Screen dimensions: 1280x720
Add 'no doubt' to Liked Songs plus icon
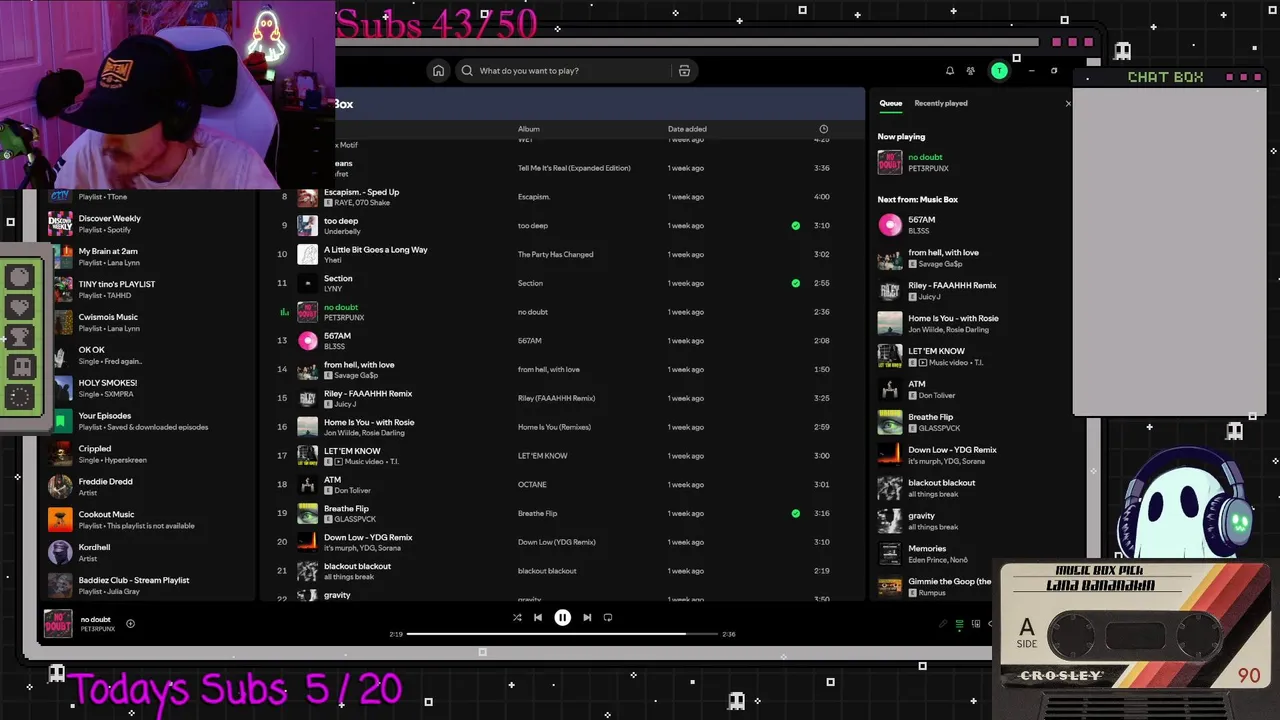(x=130, y=624)
